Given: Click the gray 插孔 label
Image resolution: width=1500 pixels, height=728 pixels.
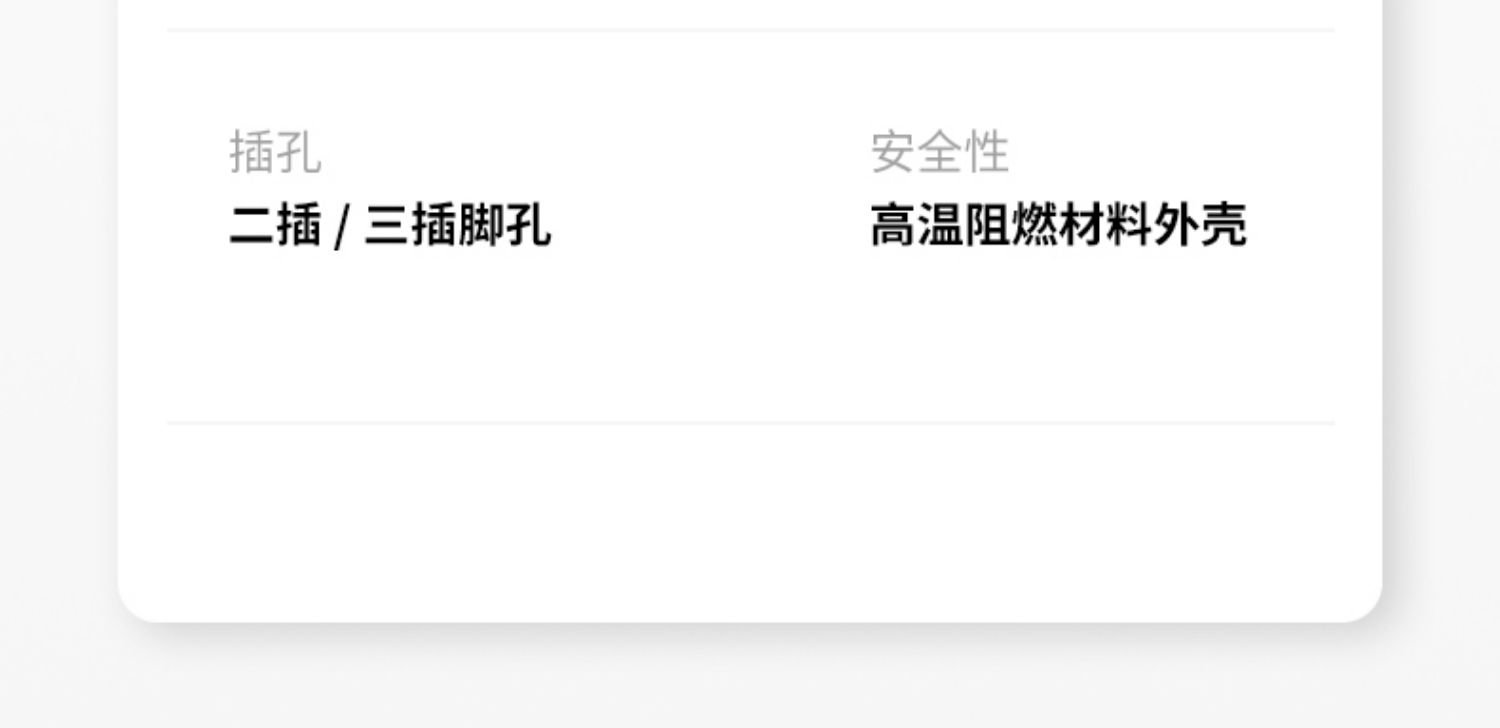Looking at the screenshot, I should (275, 152).
